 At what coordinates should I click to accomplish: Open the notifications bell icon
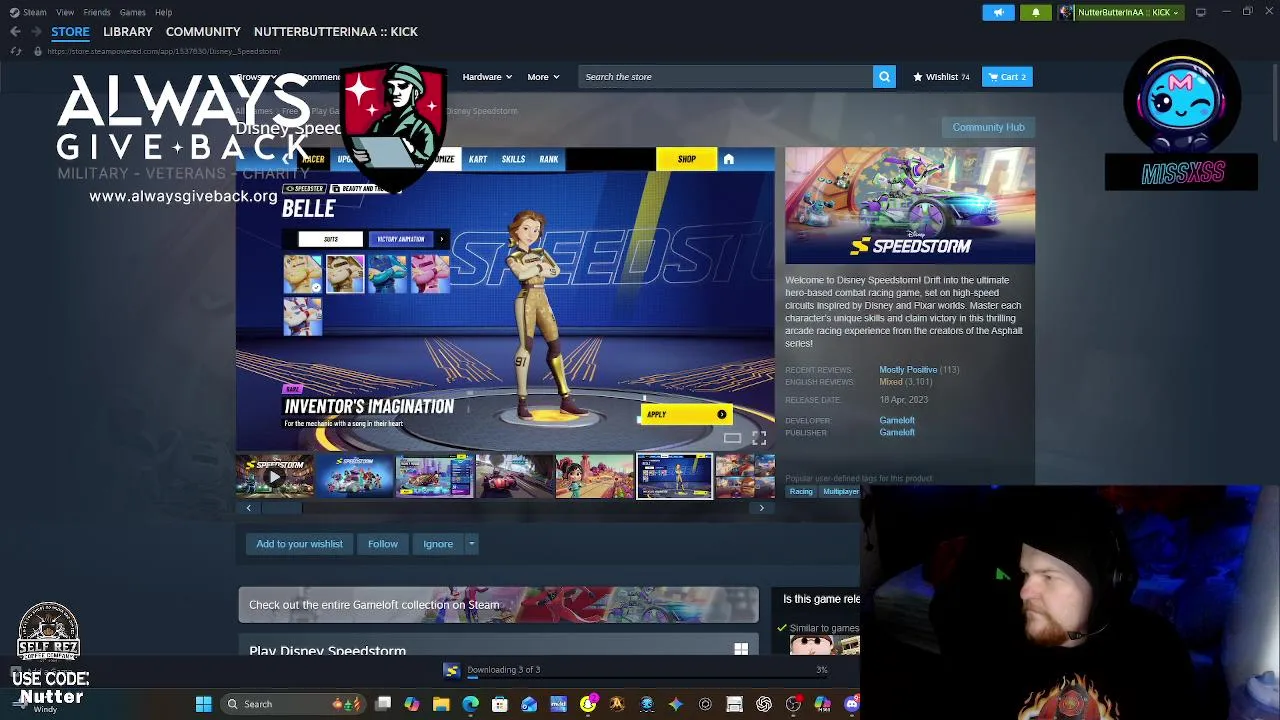tap(1036, 12)
